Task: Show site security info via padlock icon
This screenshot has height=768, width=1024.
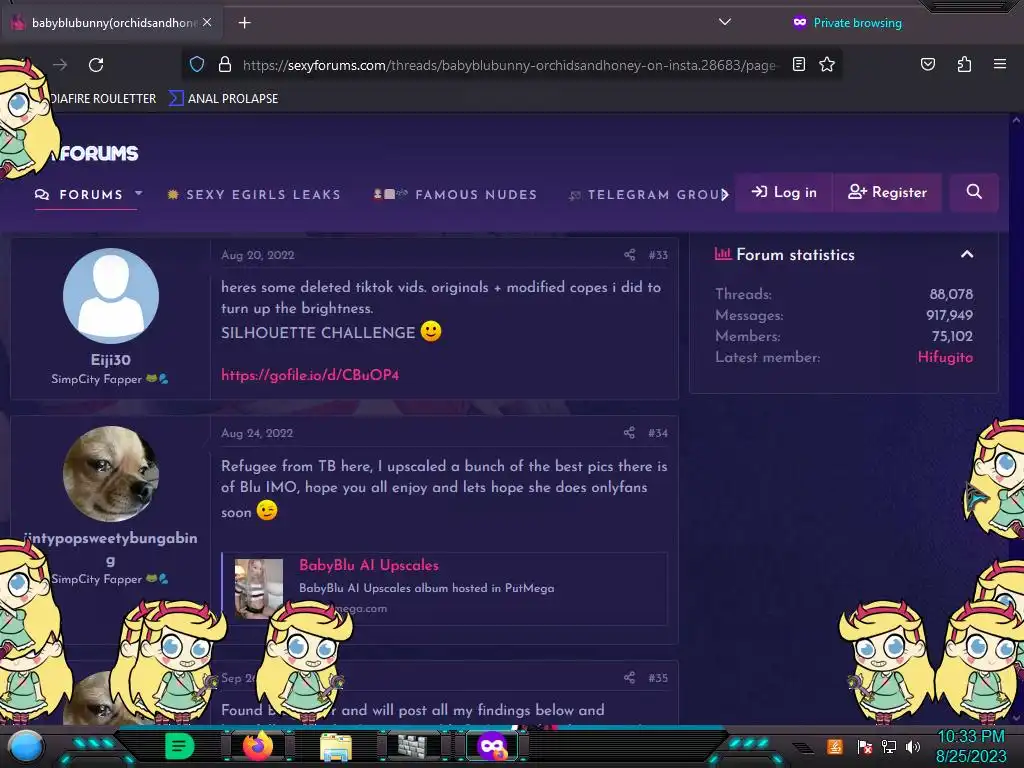Action: tap(225, 64)
